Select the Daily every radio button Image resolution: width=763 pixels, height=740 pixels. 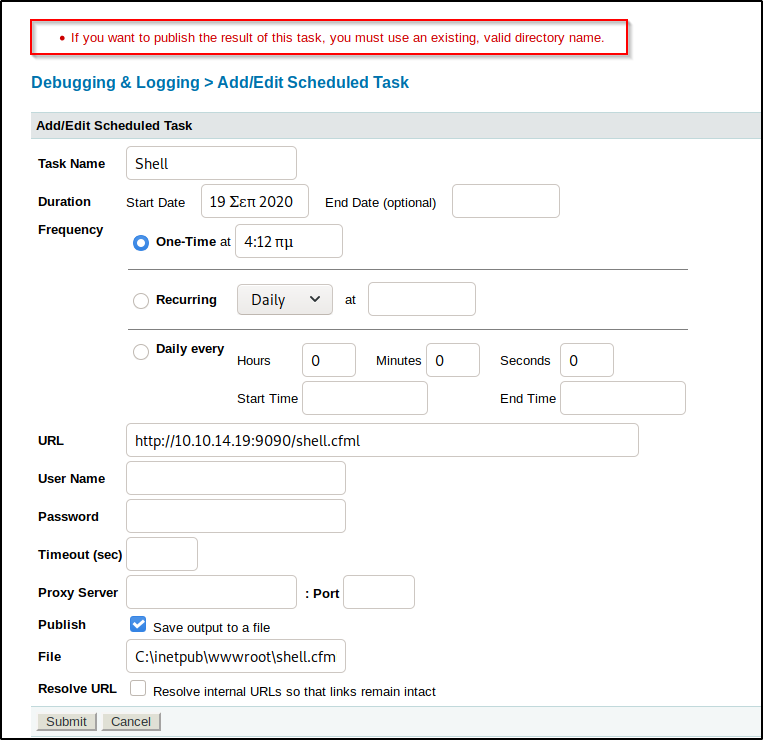tap(141, 351)
